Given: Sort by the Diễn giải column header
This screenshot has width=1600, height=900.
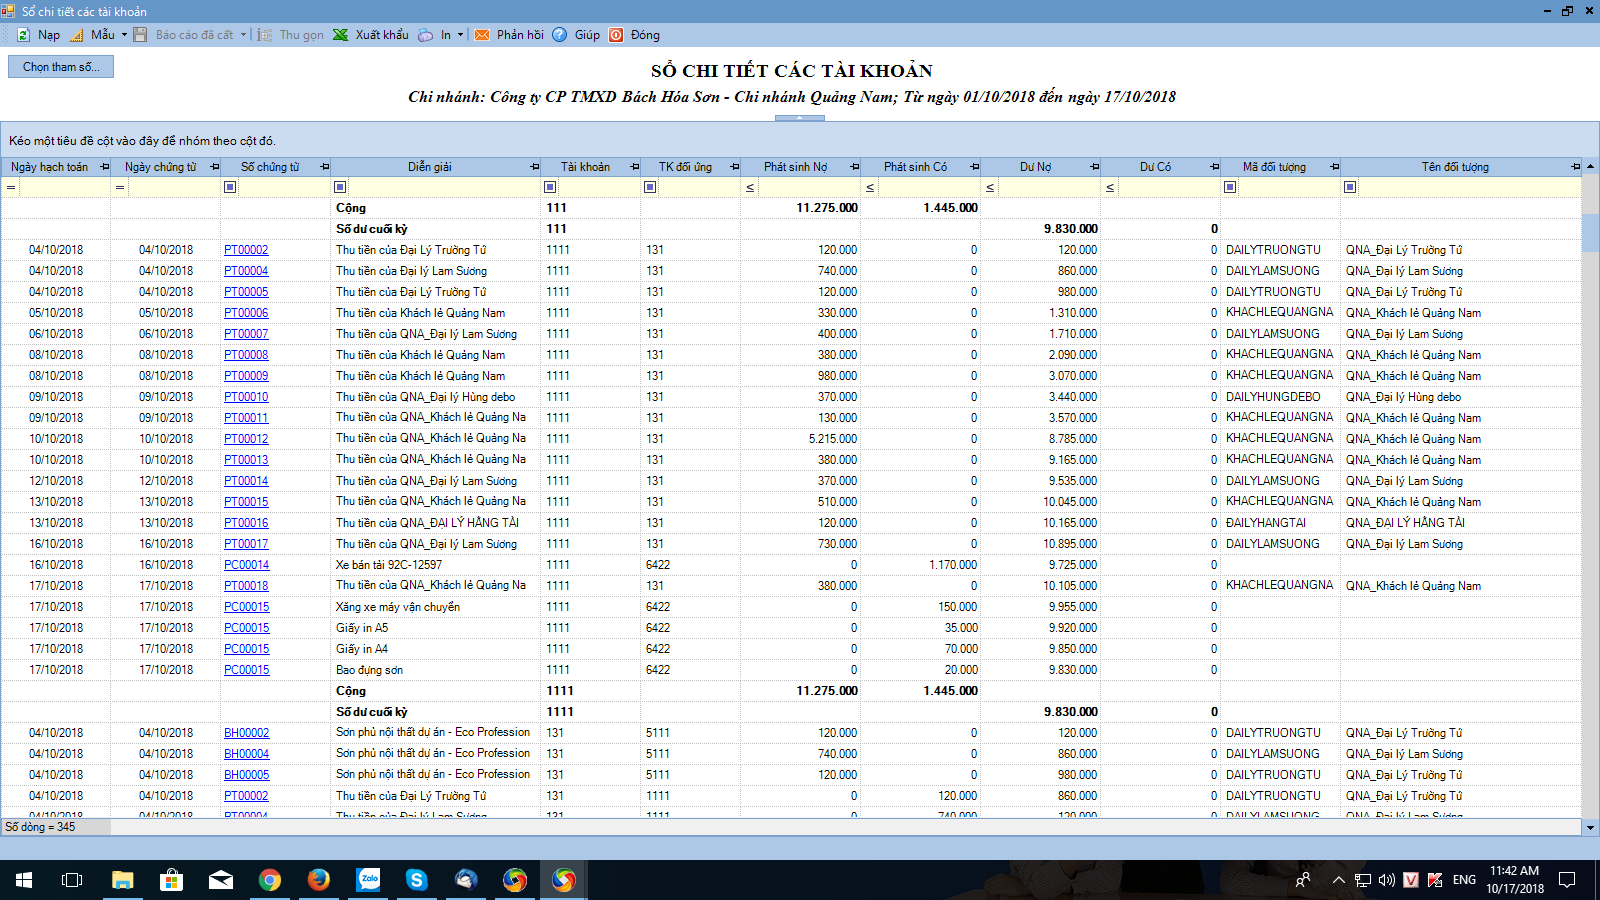Looking at the screenshot, I should click(x=430, y=167).
